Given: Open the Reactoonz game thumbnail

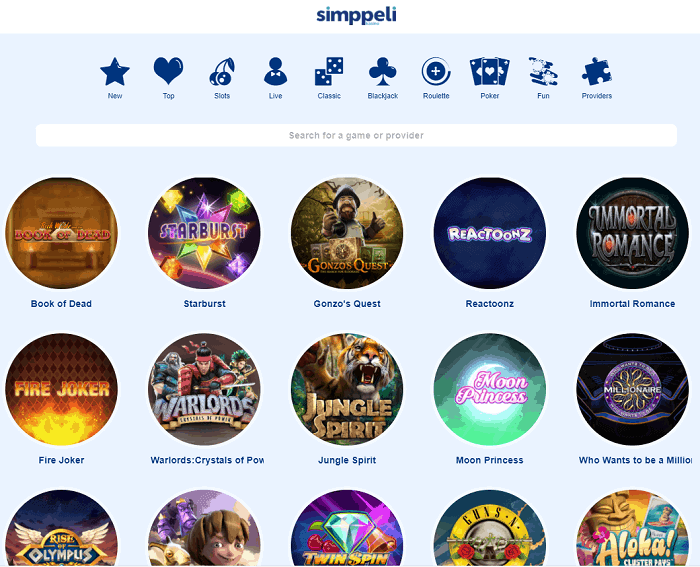Looking at the screenshot, I should click(x=490, y=233).
